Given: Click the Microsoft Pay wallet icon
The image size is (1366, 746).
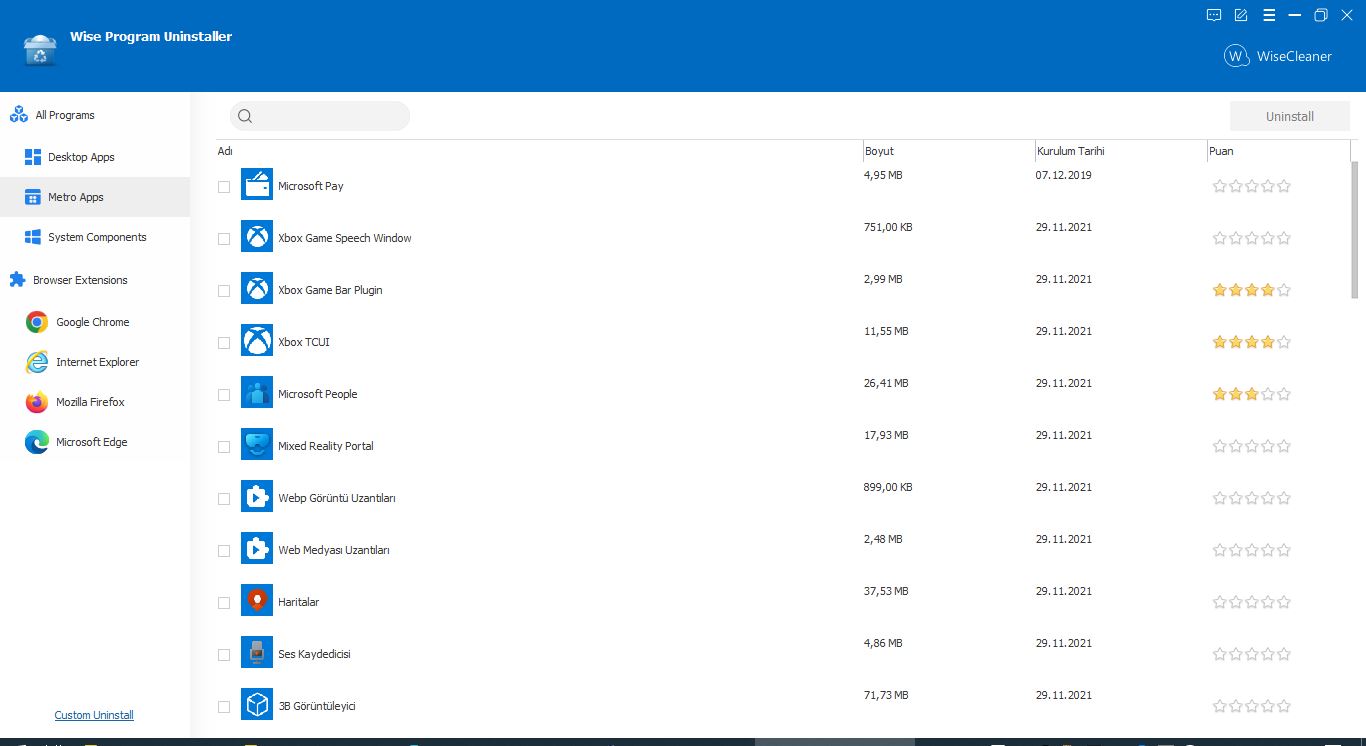Looking at the screenshot, I should click(257, 186).
